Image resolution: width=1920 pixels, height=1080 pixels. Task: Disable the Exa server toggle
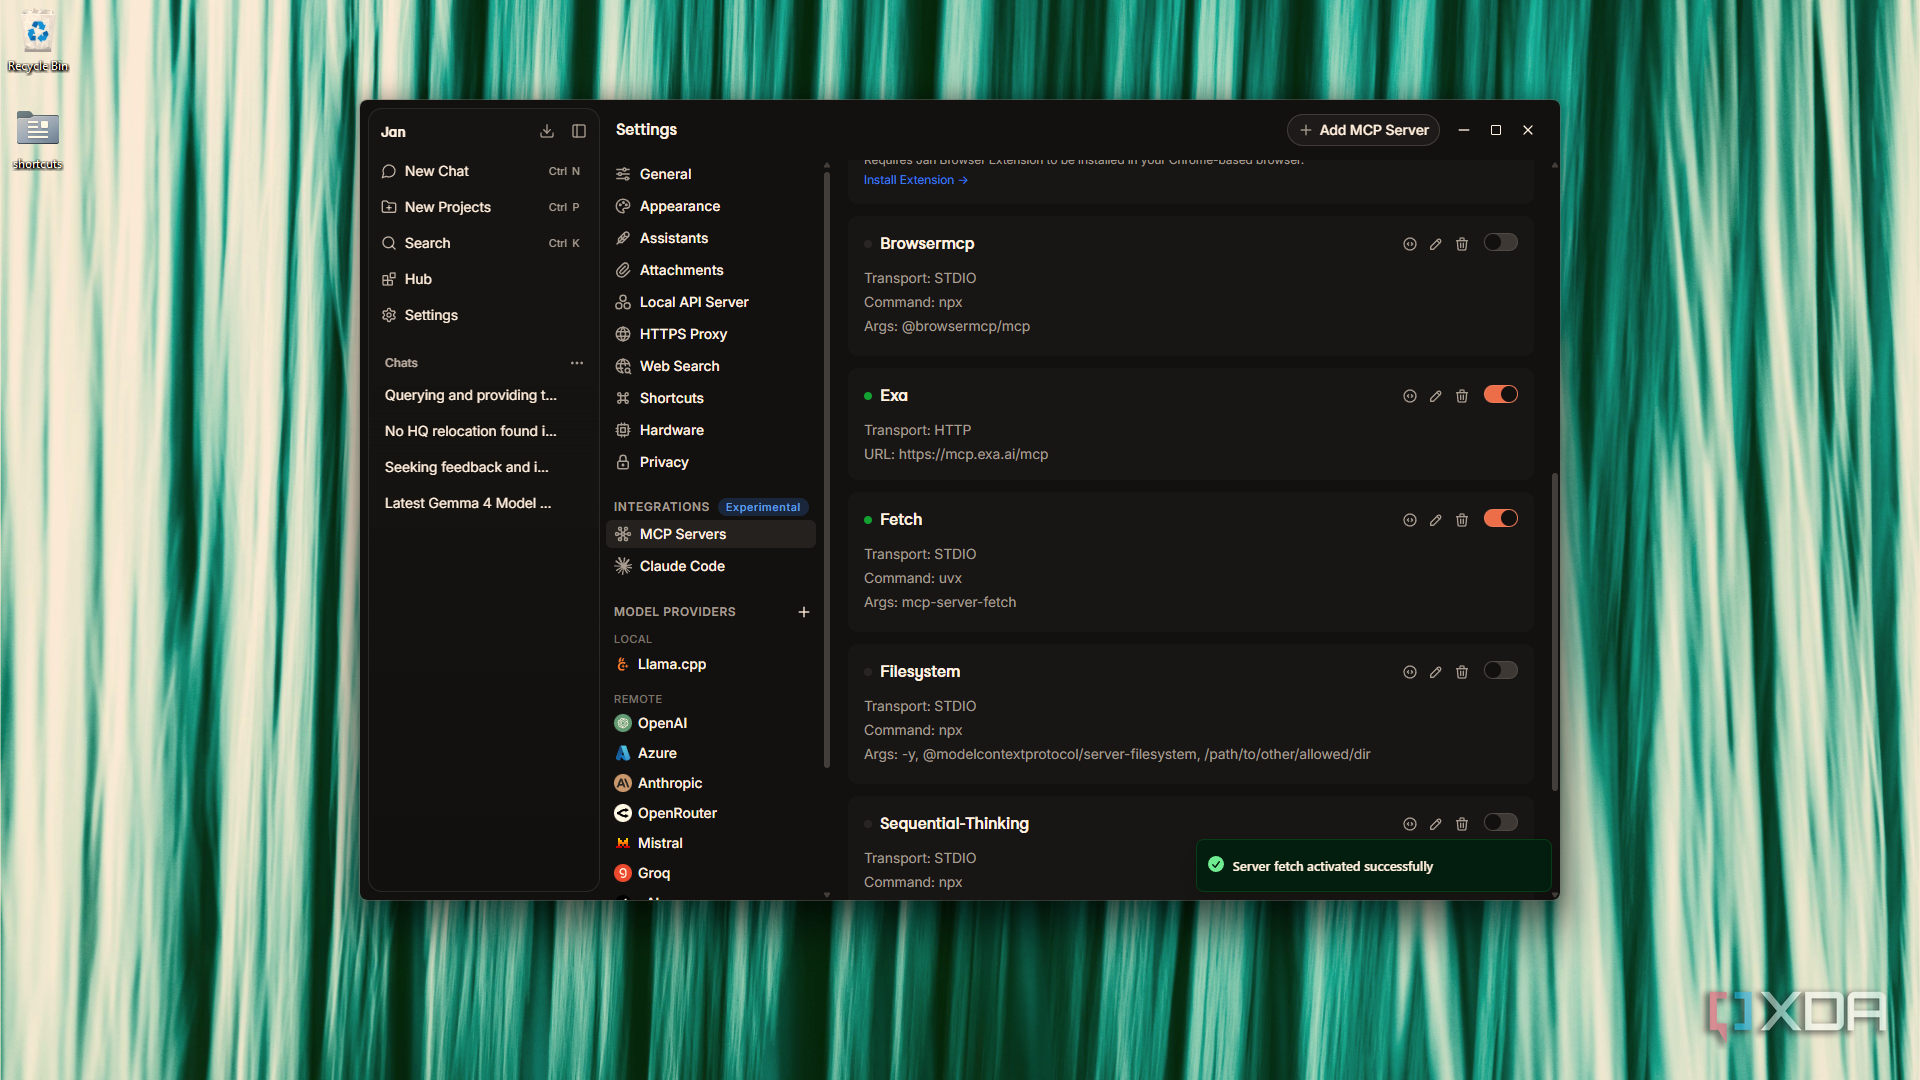pos(1501,394)
